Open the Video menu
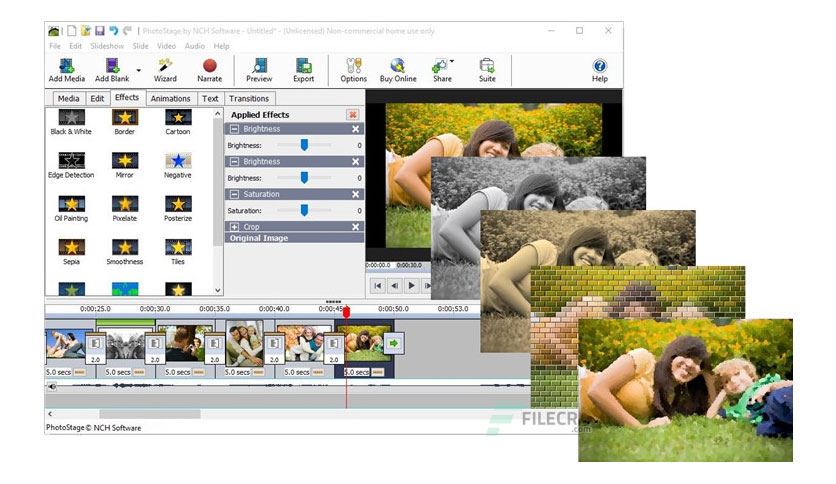 (x=166, y=46)
